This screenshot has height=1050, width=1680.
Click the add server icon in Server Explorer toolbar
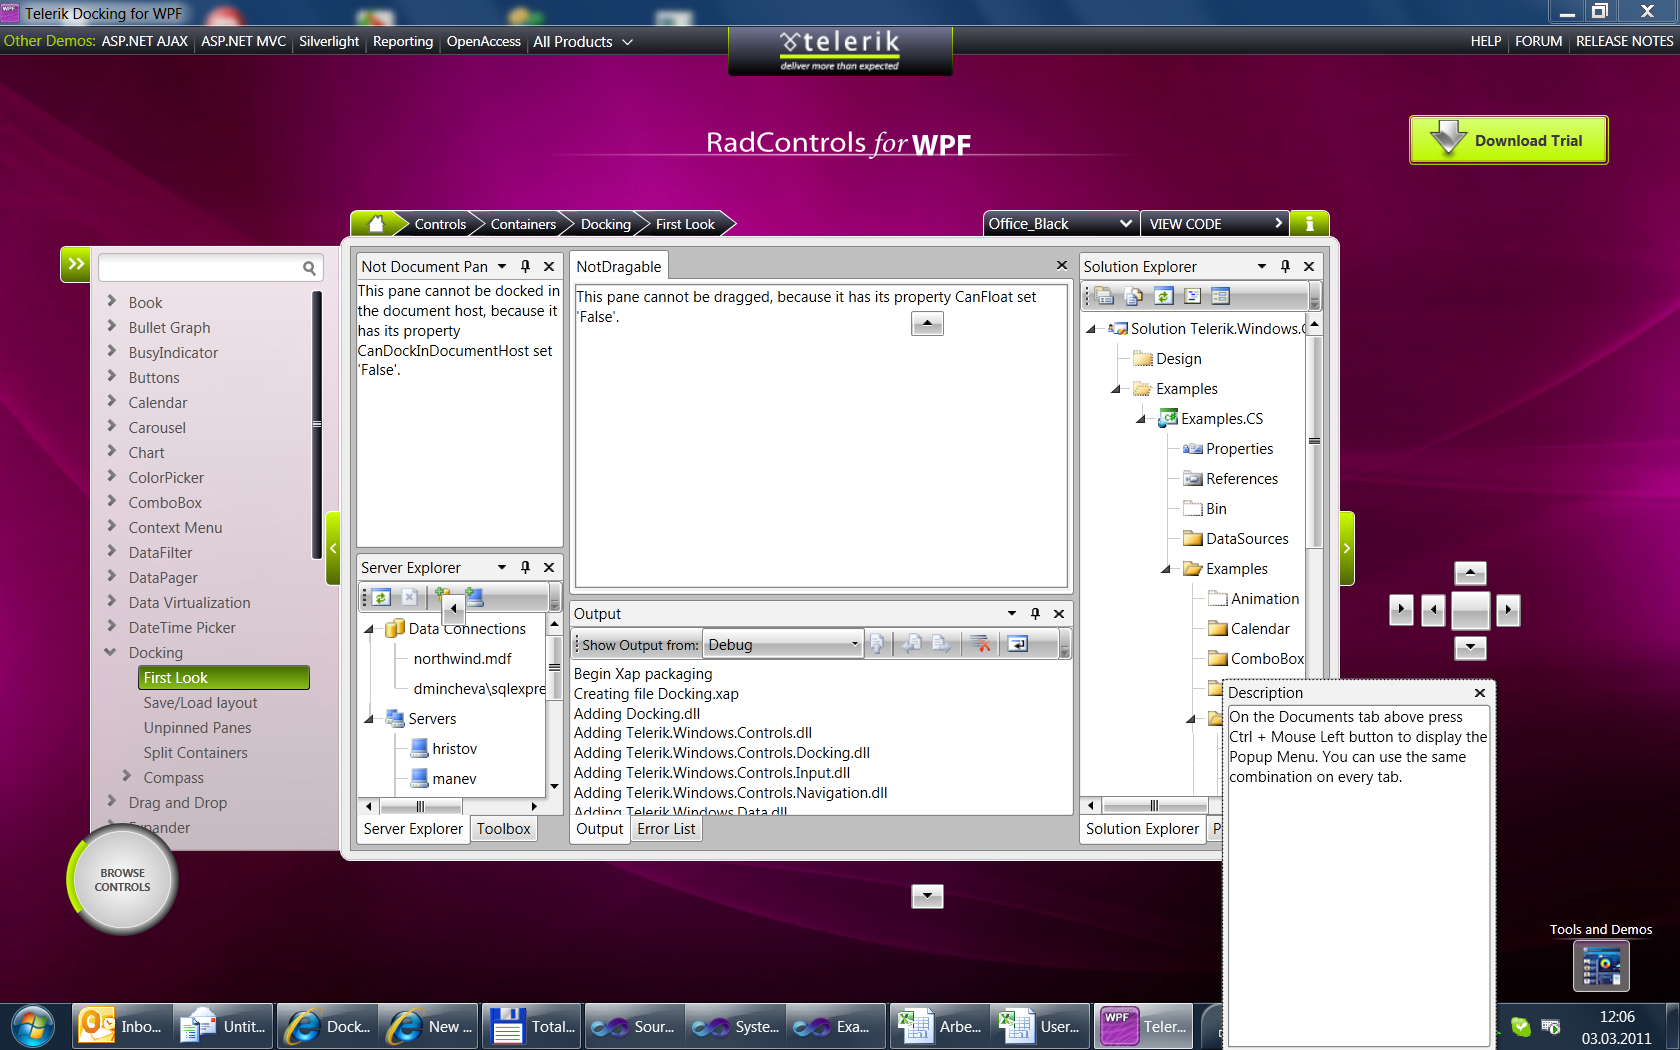[x=473, y=597]
